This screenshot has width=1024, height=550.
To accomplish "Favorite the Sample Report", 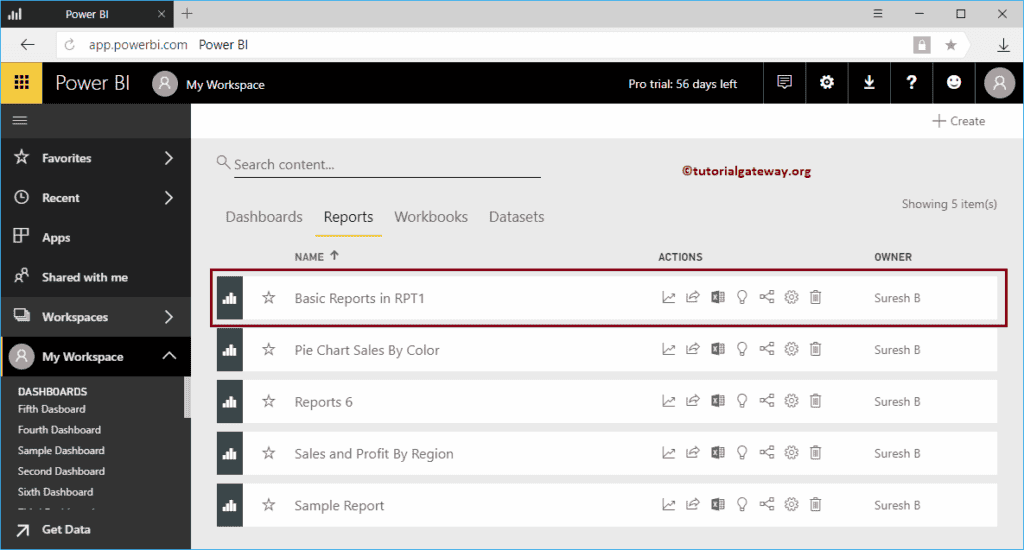I will [x=268, y=504].
